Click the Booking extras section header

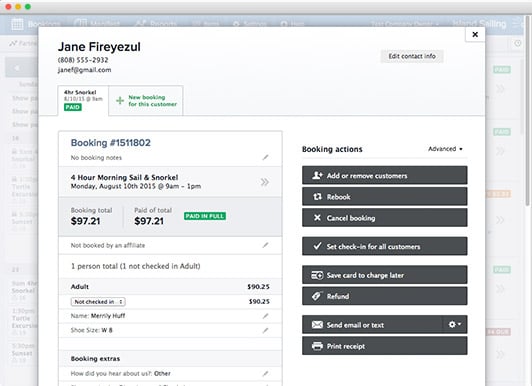170,359
